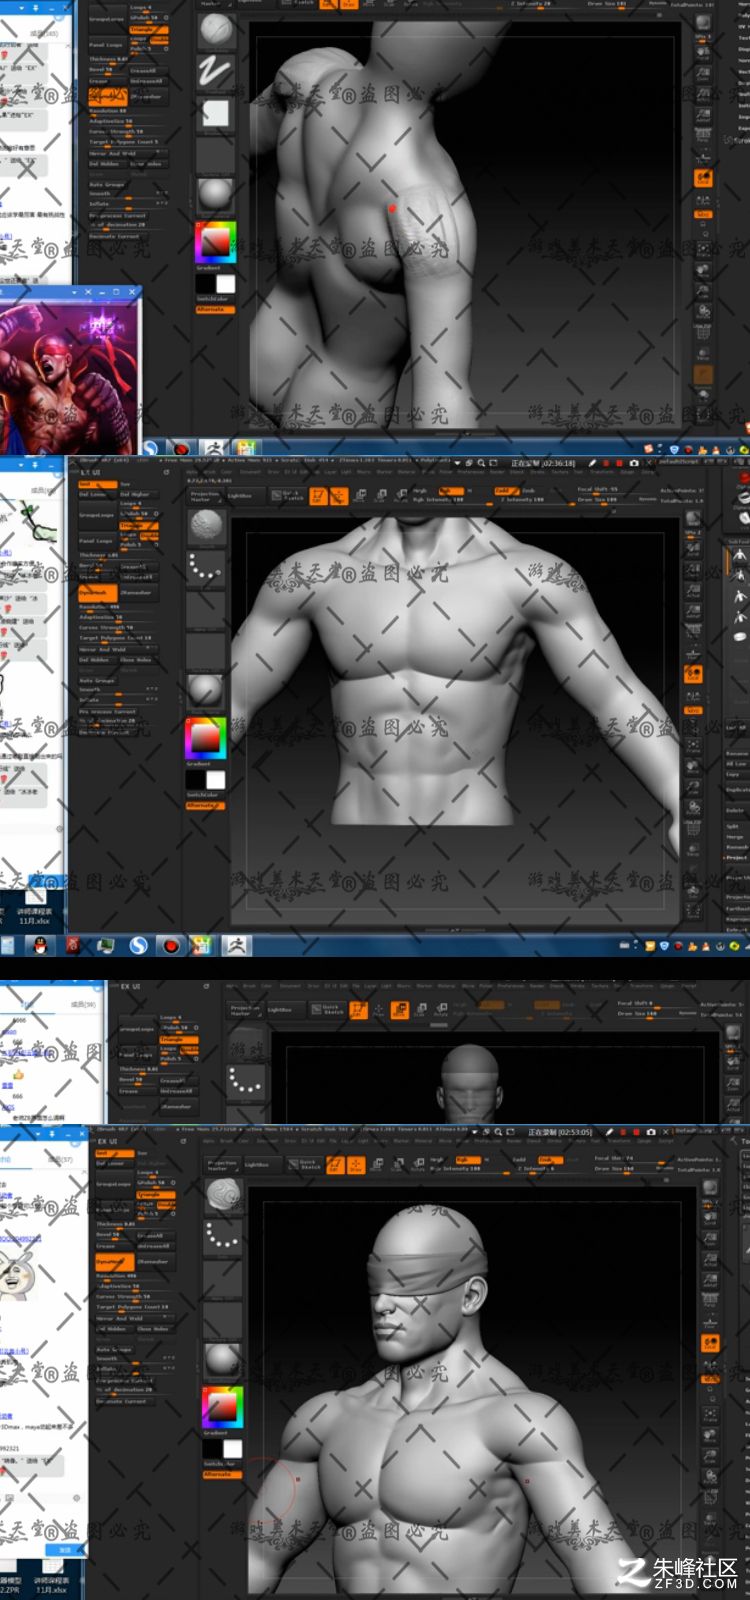Select the white secondary color swatch in the torso screenshot
Viewport: 750px width, 1600px height.
click(215, 780)
